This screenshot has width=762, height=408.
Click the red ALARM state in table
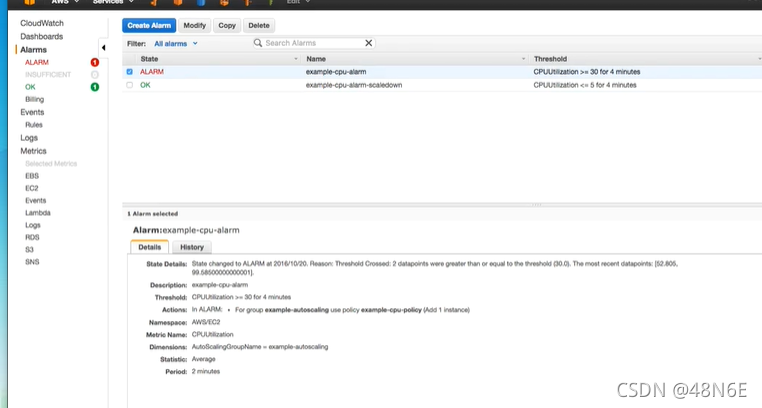click(x=152, y=72)
